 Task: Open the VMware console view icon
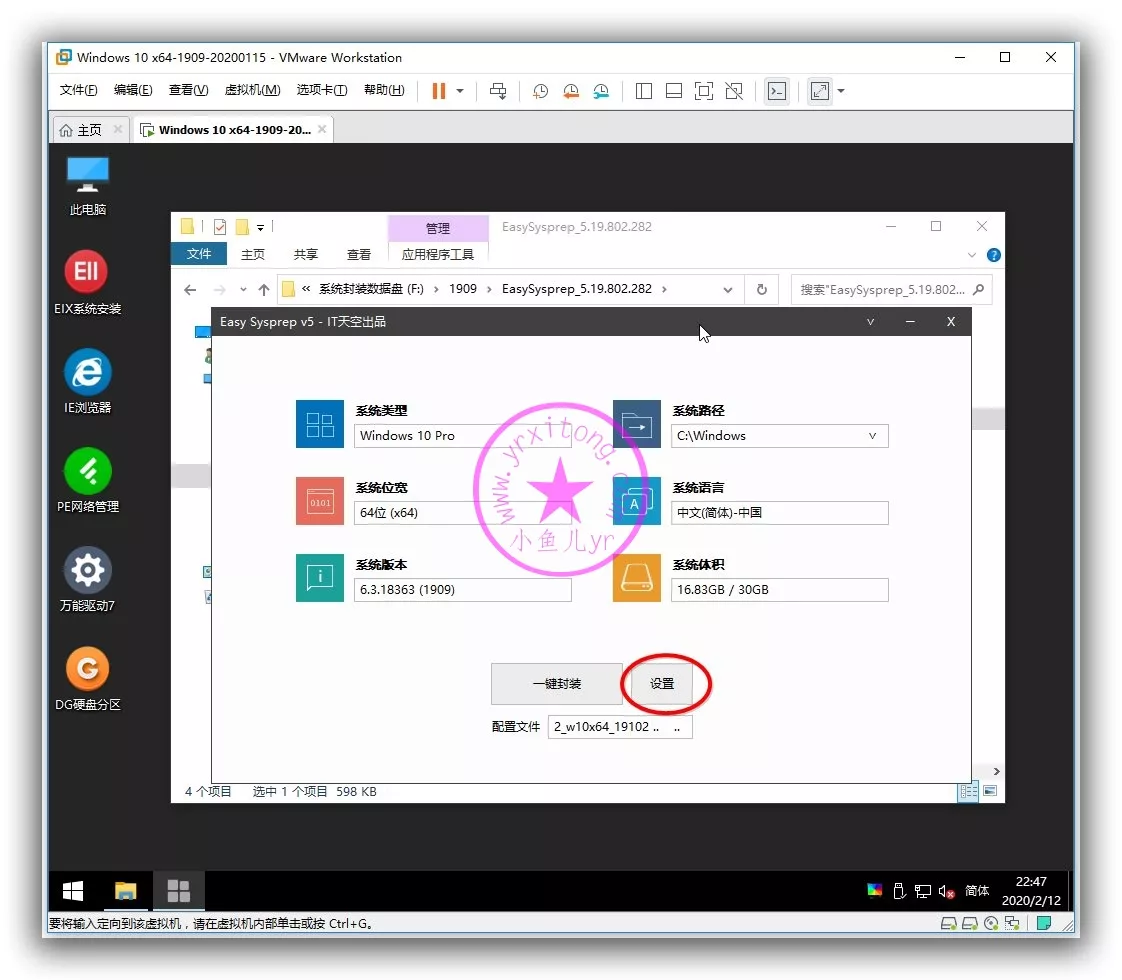pyautogui.click(x=777, y=91)
